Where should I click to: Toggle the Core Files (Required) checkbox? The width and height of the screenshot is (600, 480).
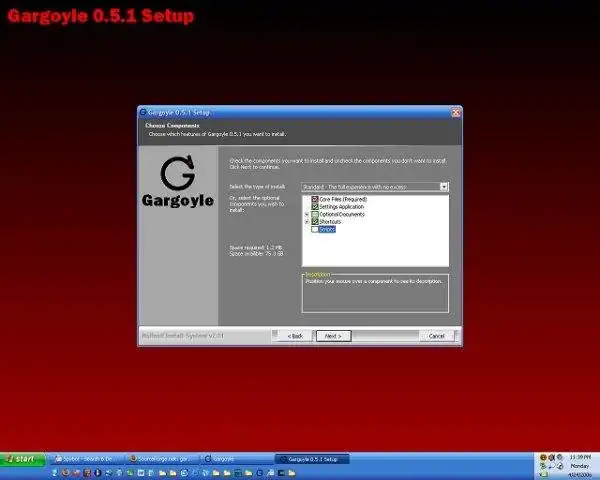click(x=315, y=199)
